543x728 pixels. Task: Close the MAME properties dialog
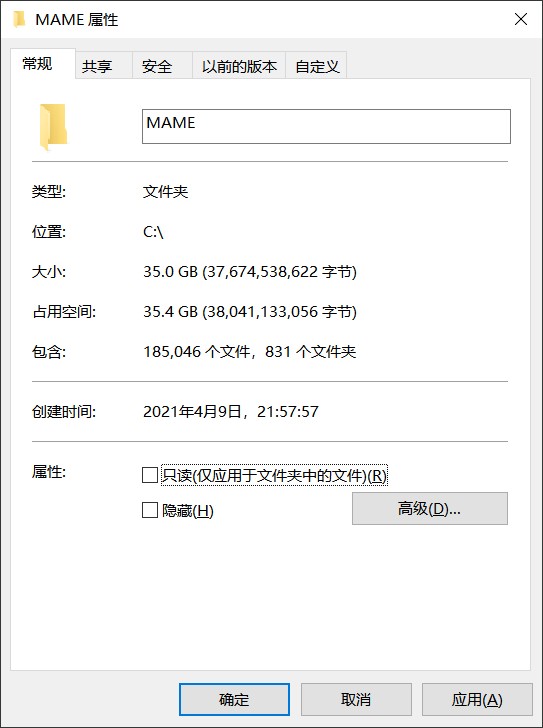(x=521, y=19)
